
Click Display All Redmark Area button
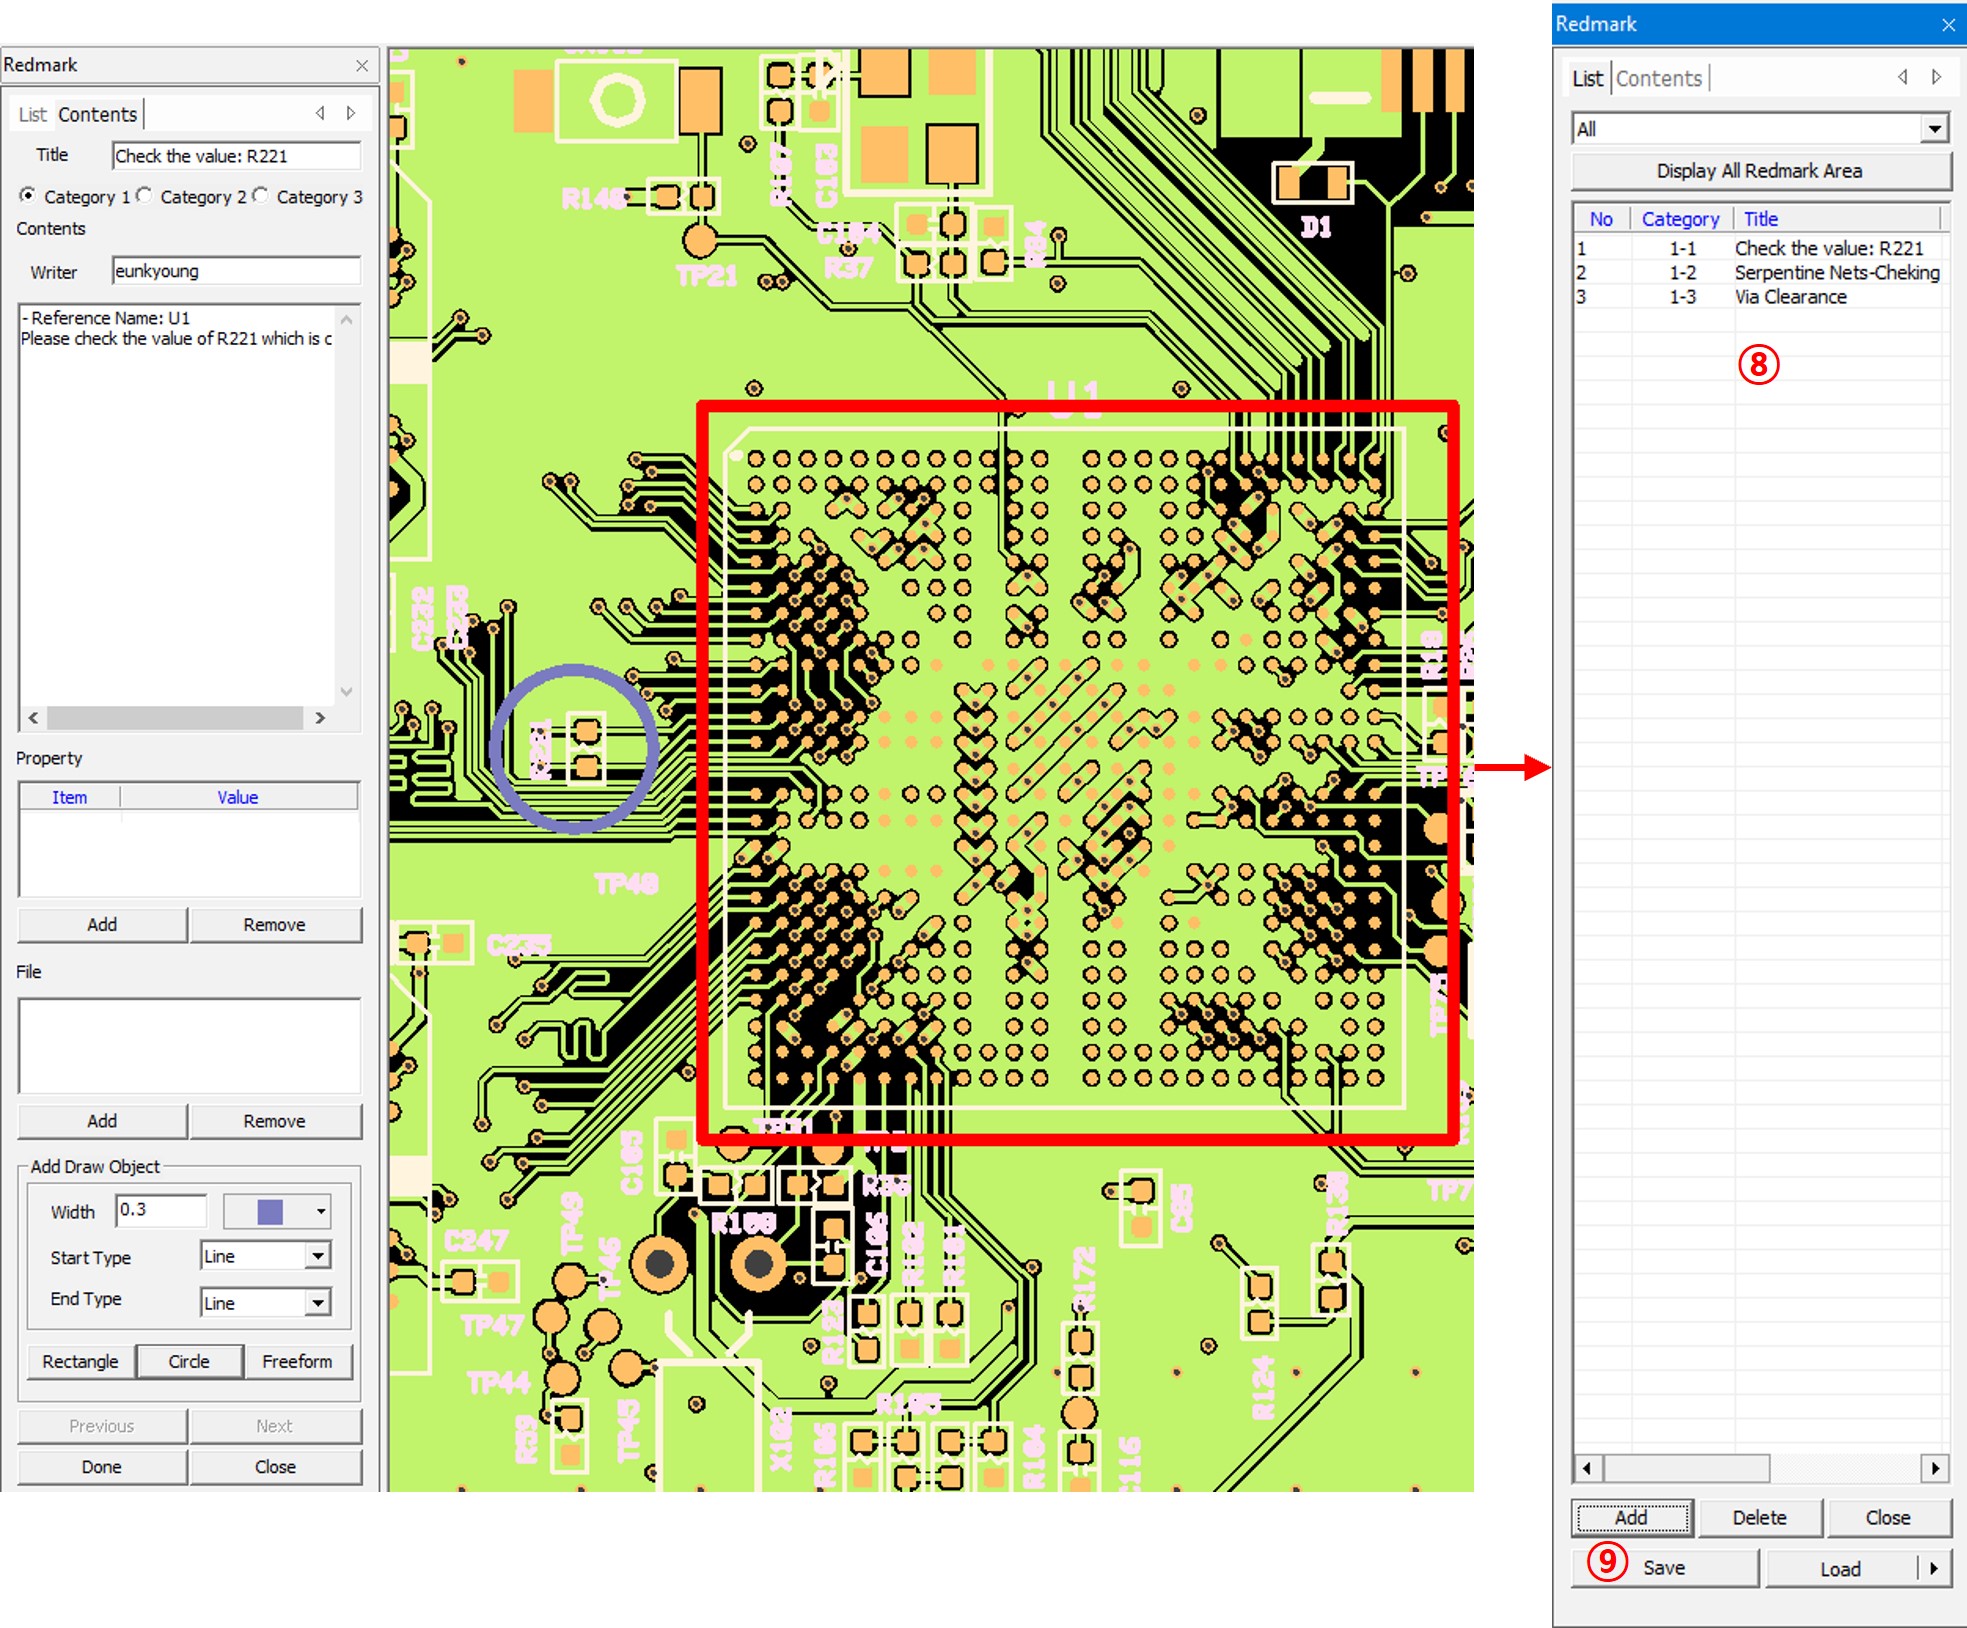point(1759,171)
